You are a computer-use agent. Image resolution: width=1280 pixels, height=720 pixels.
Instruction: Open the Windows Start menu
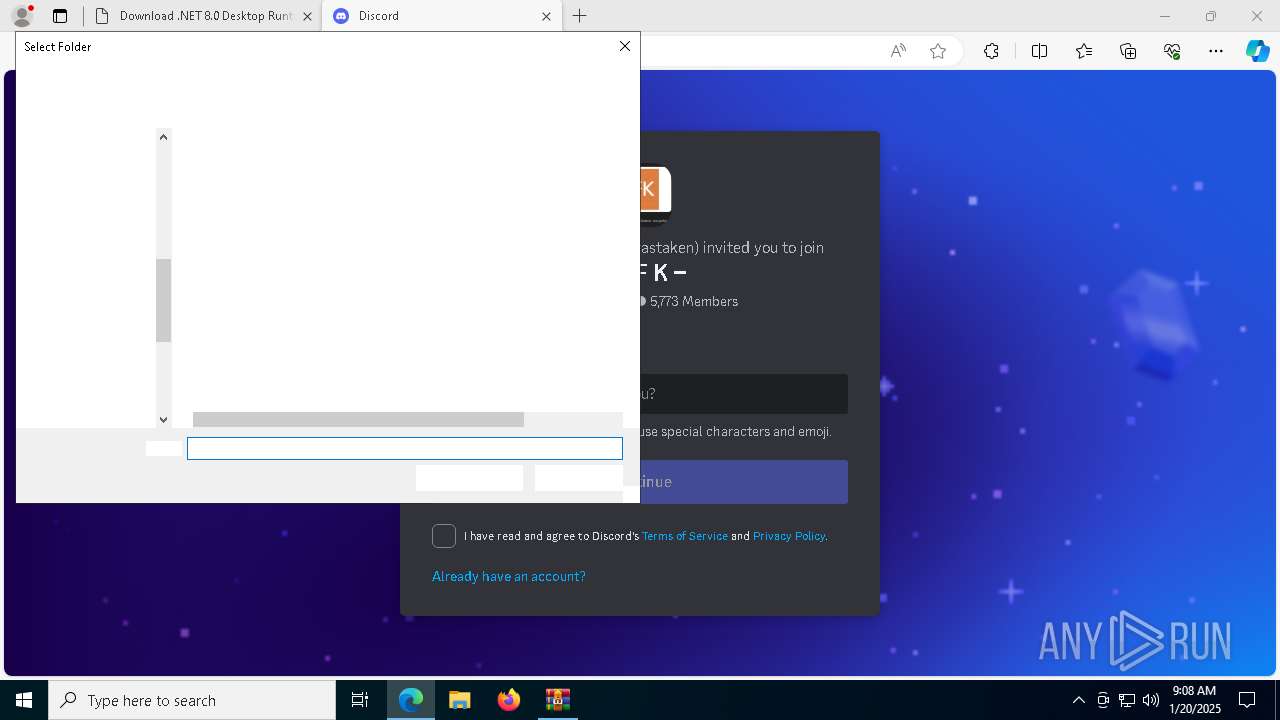[x=24, y=700]
